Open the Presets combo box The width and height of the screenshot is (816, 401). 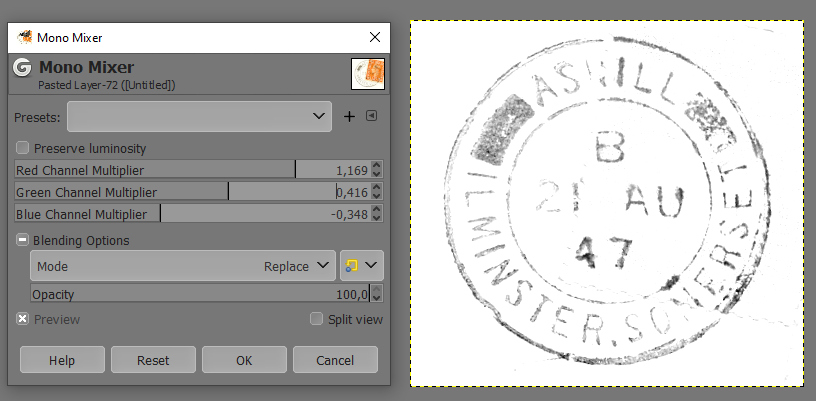tap(199, 117)
